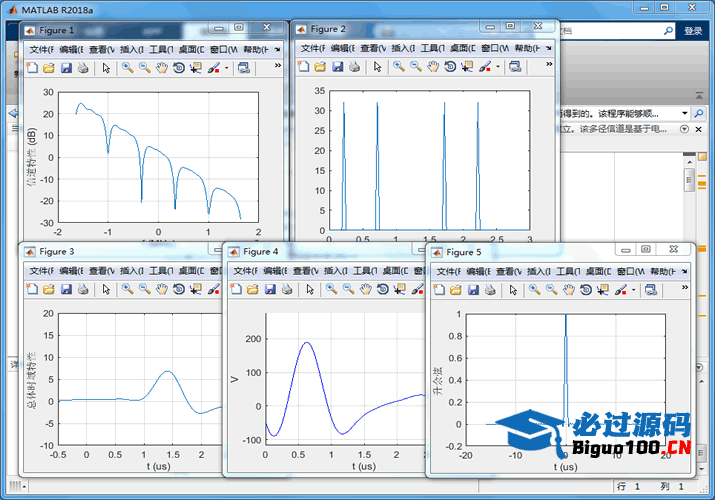This screenshot has height=500, width=715.
Task: Select Data Cursor tool in Figure 1
Action: tap(195, 68)
